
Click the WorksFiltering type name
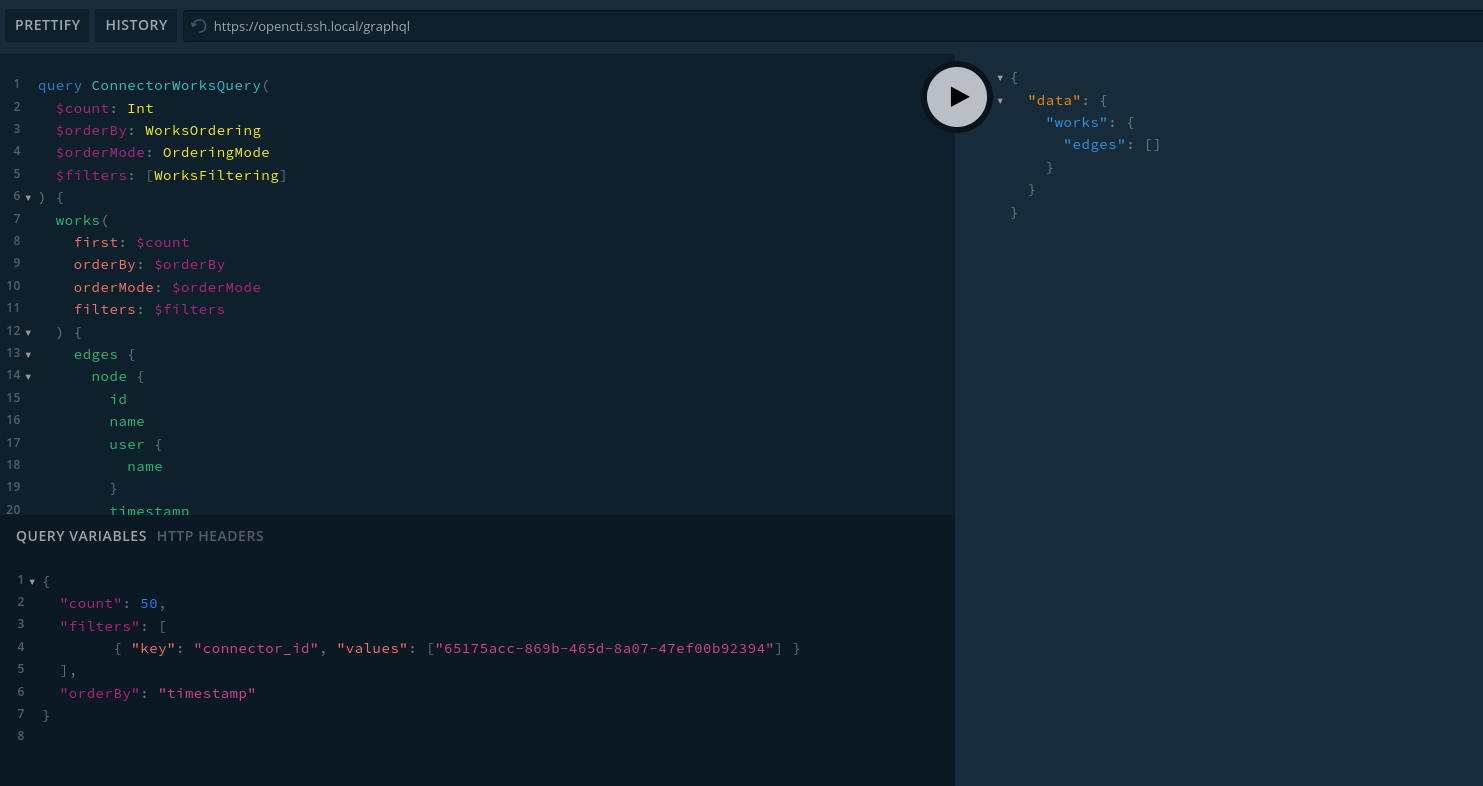(217, 175)
